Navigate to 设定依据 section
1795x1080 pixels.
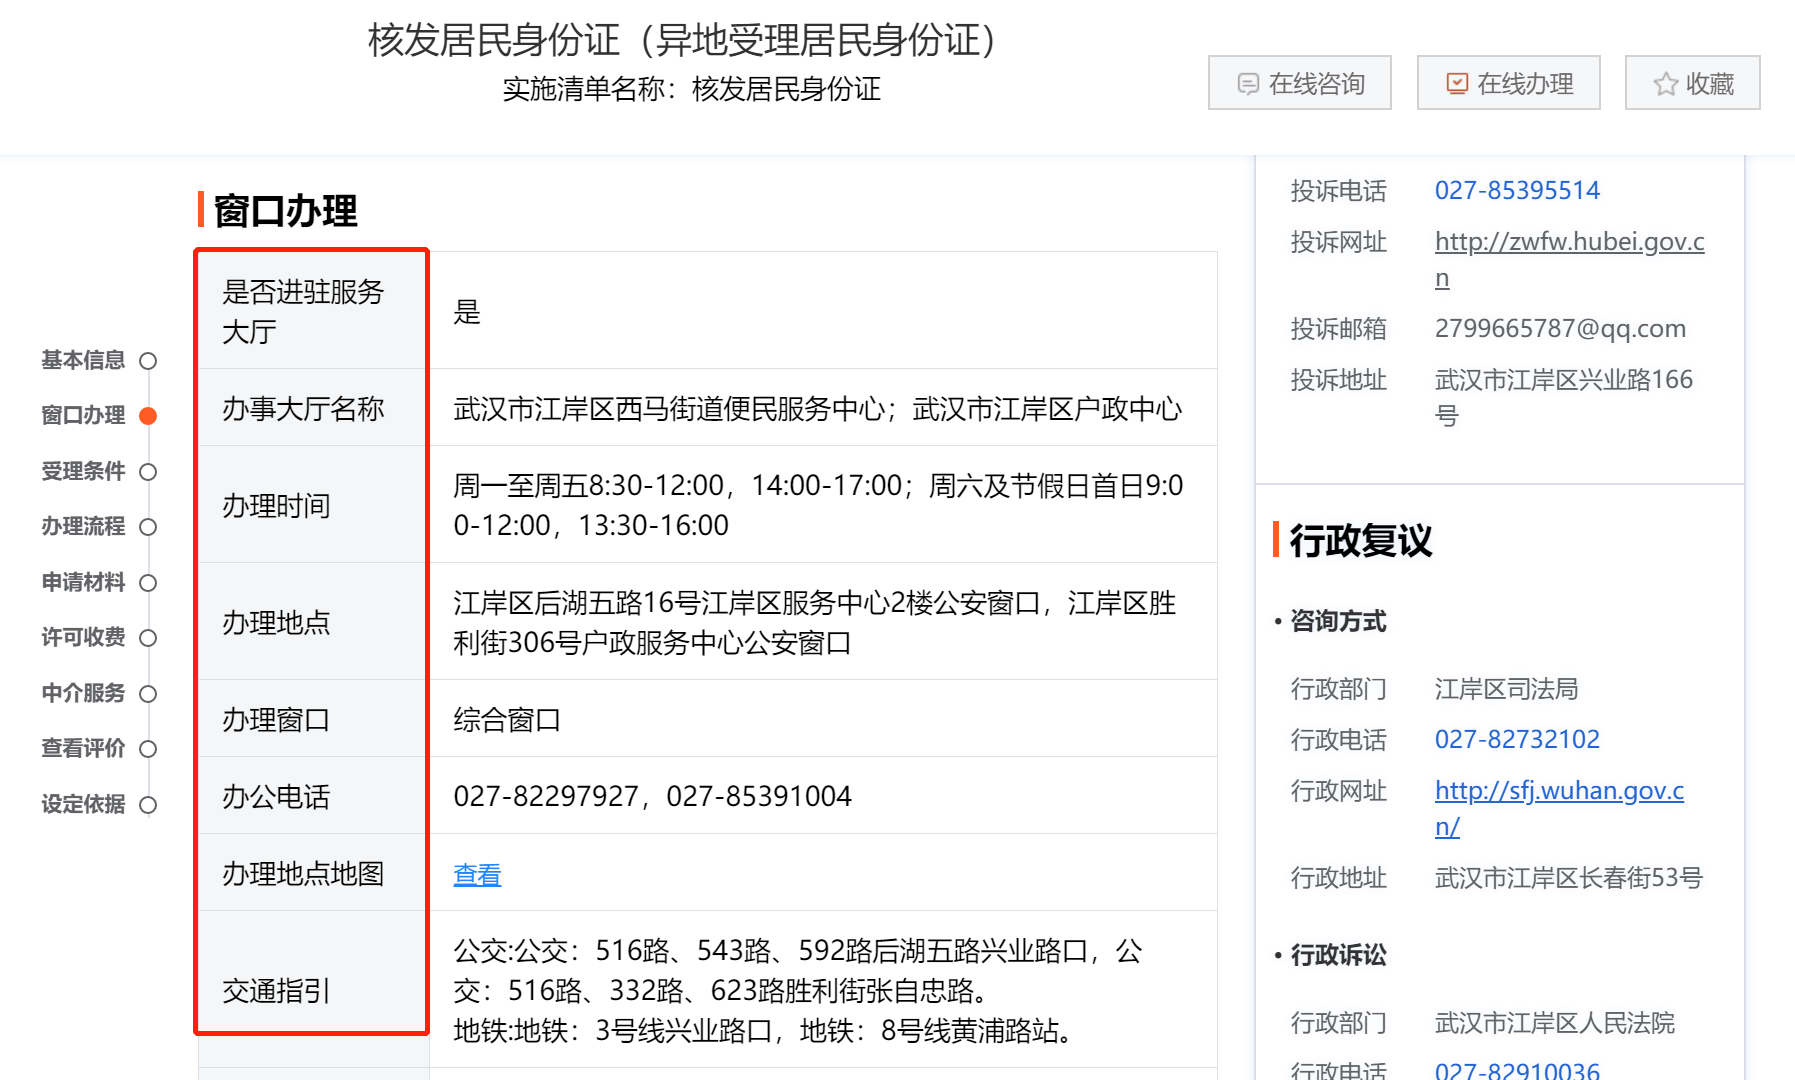[83, 804]
